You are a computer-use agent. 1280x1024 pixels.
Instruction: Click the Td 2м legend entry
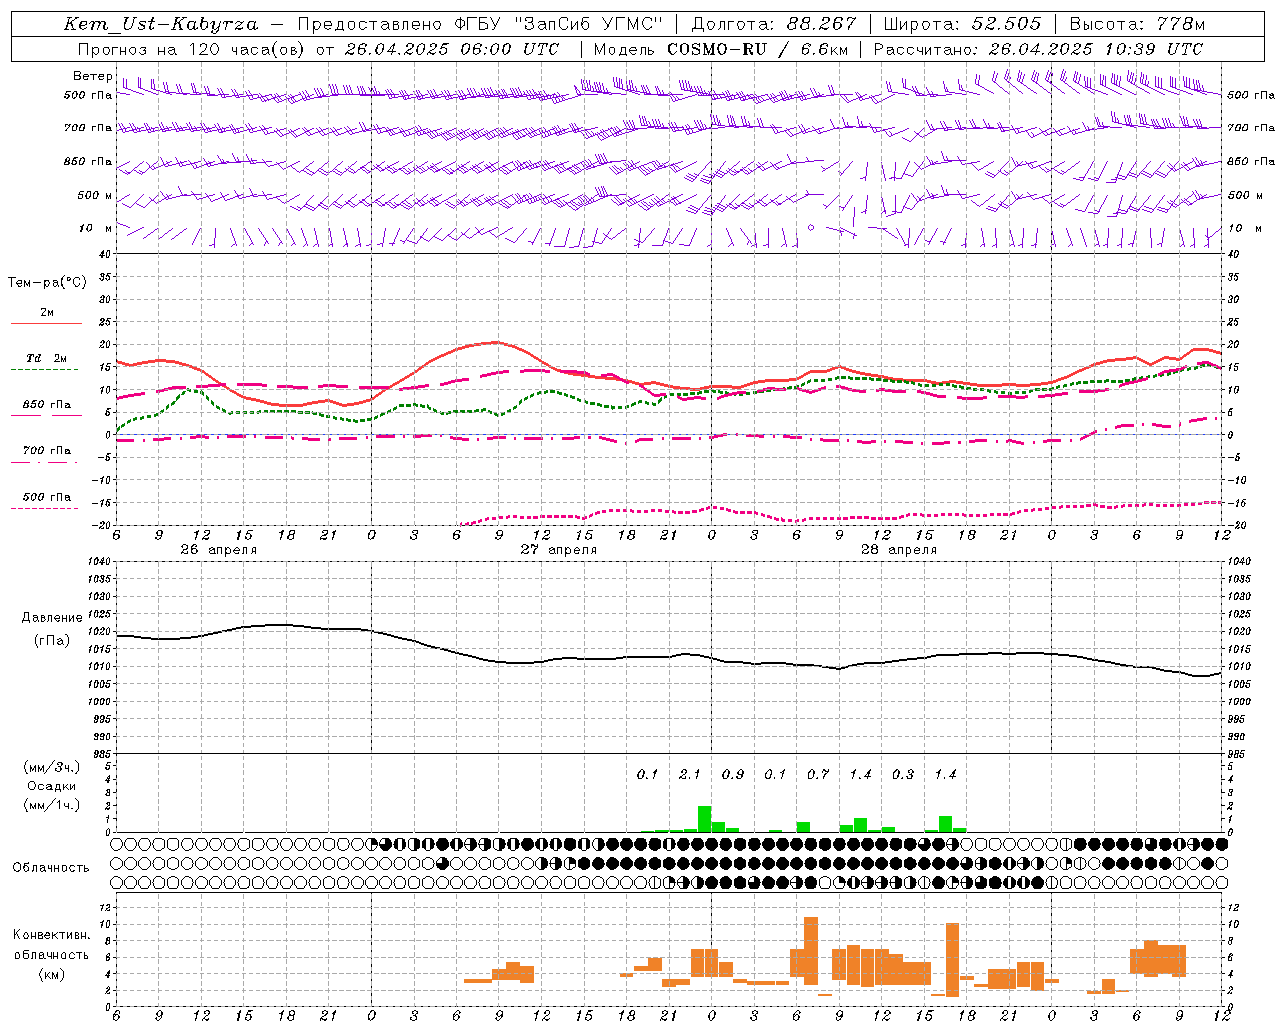coord(46,358)
